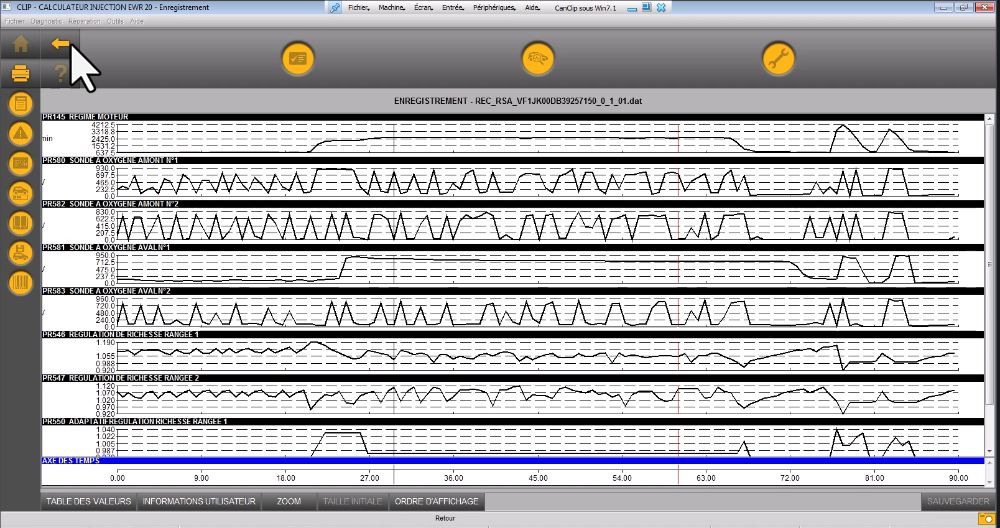Viewport: 1000px width, 528px height.
Task: Open the wrench repair icon
Action: [778, 59]
